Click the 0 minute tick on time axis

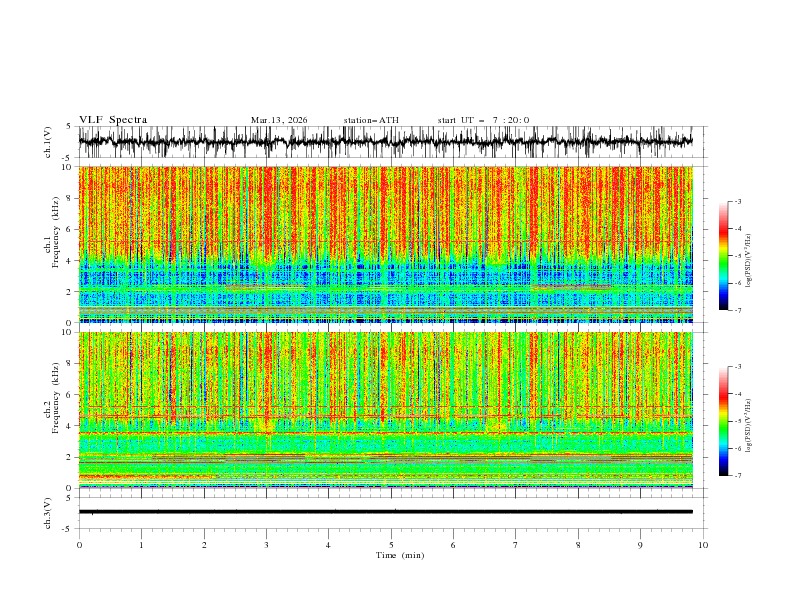[79, 545]
